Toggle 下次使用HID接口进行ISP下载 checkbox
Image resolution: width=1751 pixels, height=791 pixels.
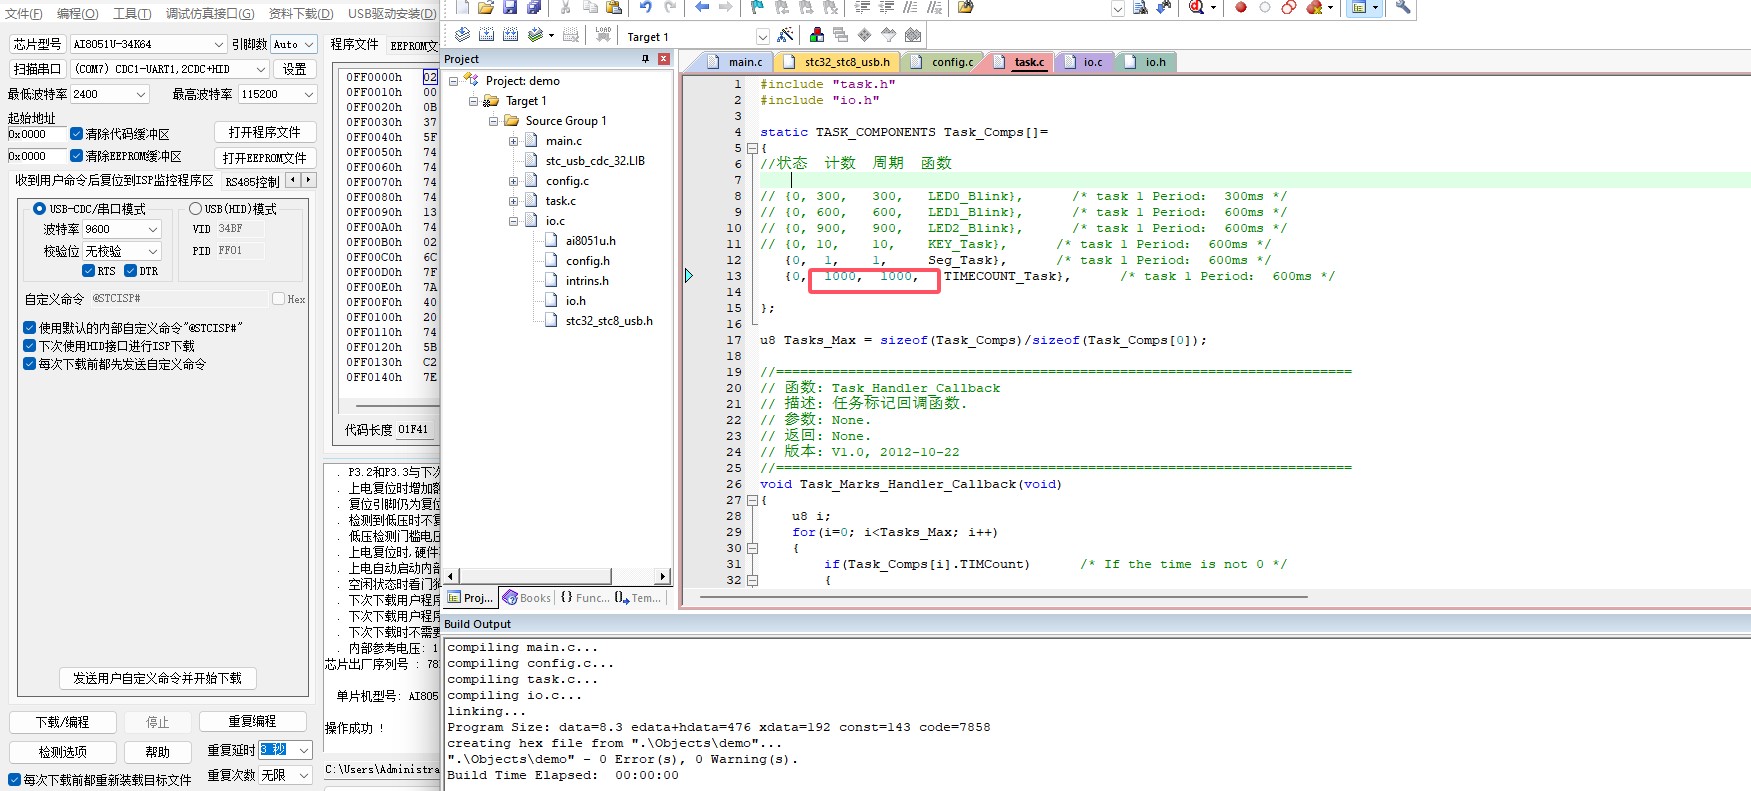point(29,346)
